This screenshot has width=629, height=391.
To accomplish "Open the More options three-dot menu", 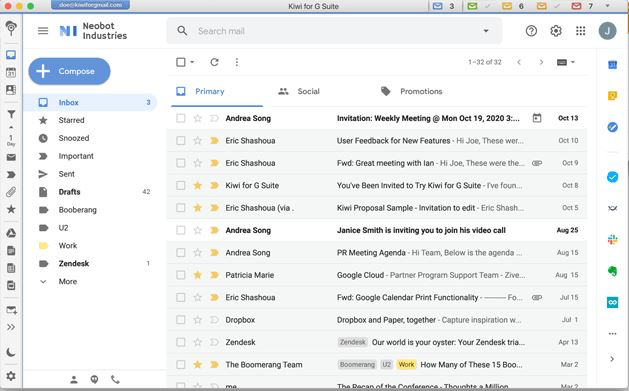I will tap(237, 62).
